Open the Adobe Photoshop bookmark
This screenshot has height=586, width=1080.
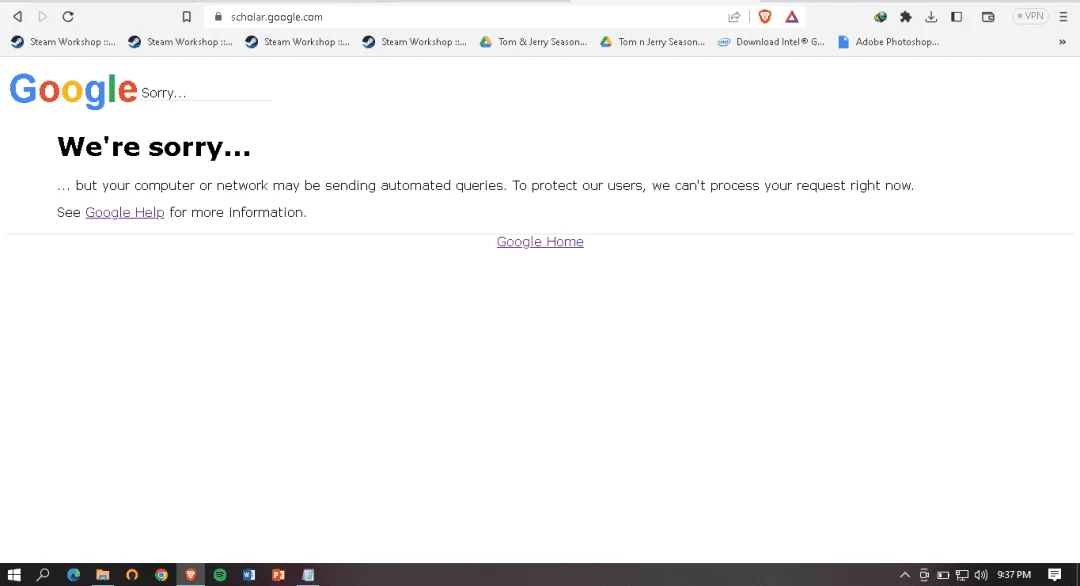pos(889,42)
